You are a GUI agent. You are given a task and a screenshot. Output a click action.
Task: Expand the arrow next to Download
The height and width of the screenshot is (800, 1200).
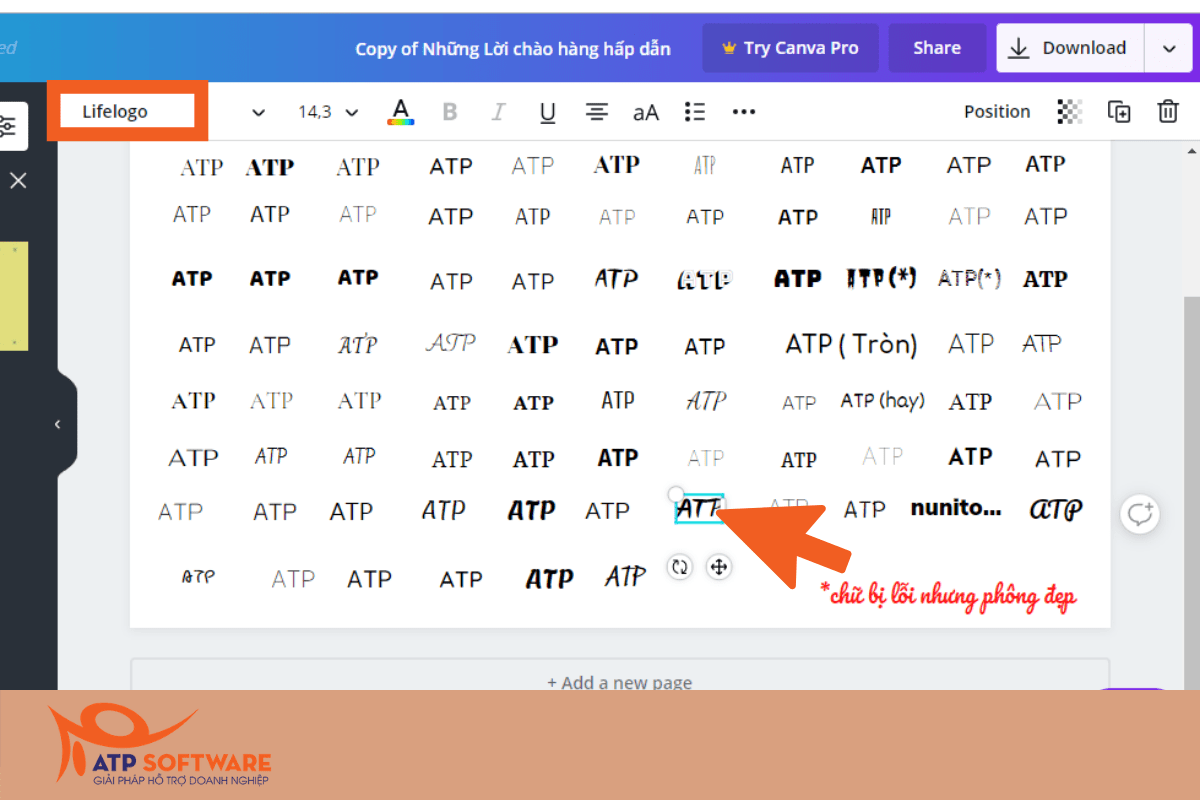pyautogui.click(x=1169, y=48)
